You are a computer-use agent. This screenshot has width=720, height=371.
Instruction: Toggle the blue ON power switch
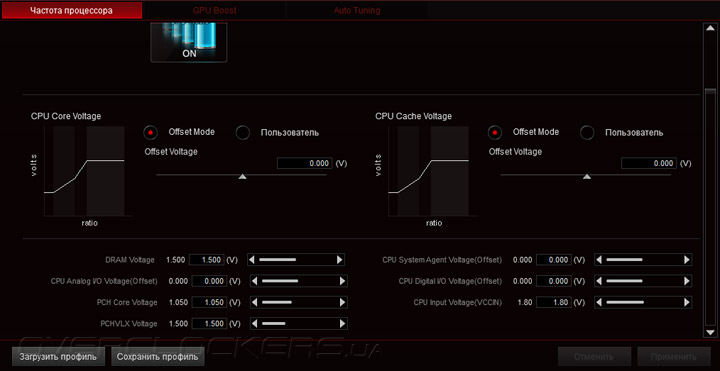coord(189,43)
